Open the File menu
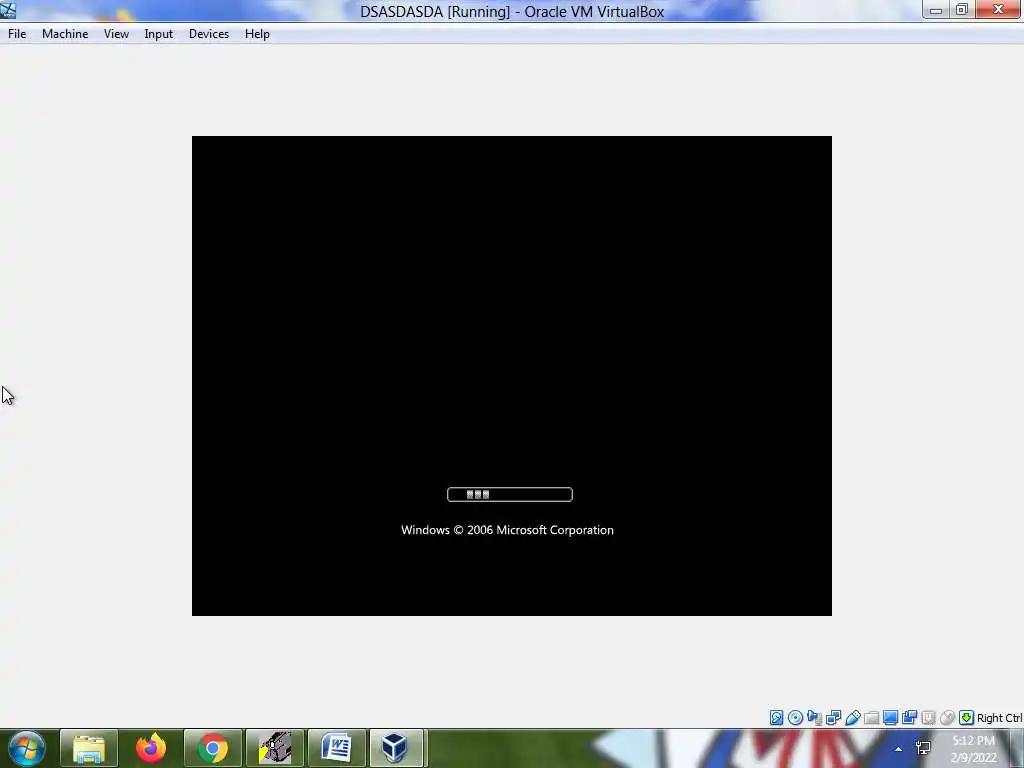The height and width of the screenshot is (768, 1024). (17, 34)
